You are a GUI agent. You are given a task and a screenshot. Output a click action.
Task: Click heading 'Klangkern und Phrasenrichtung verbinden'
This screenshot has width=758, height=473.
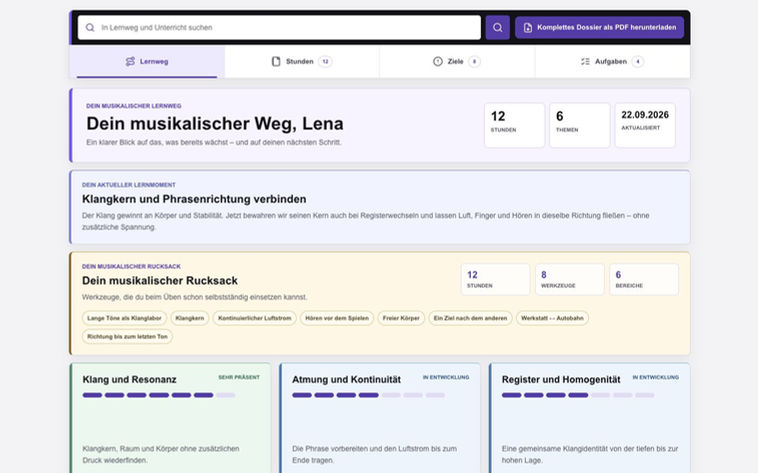click(x=194, y=199)
